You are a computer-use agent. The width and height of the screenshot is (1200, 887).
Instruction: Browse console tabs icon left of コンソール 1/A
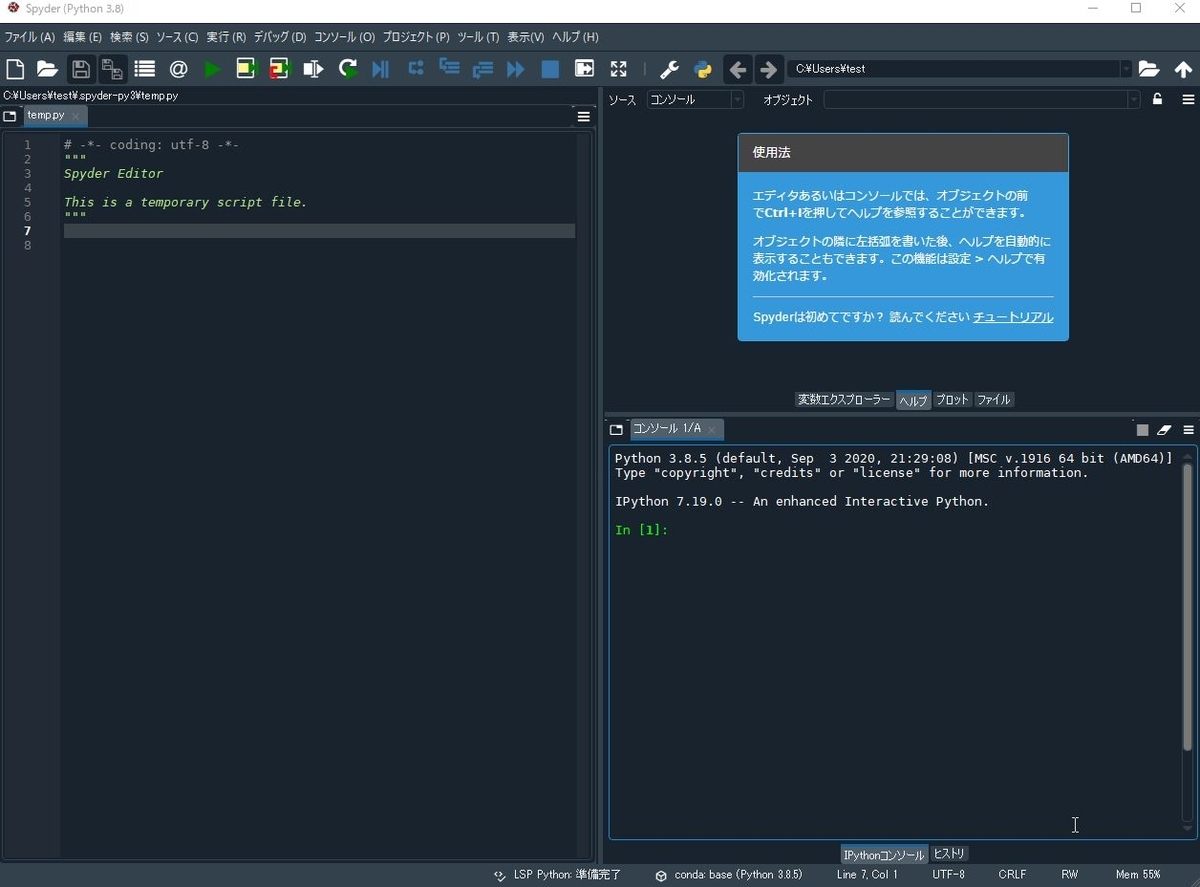[x=616, y=430]
